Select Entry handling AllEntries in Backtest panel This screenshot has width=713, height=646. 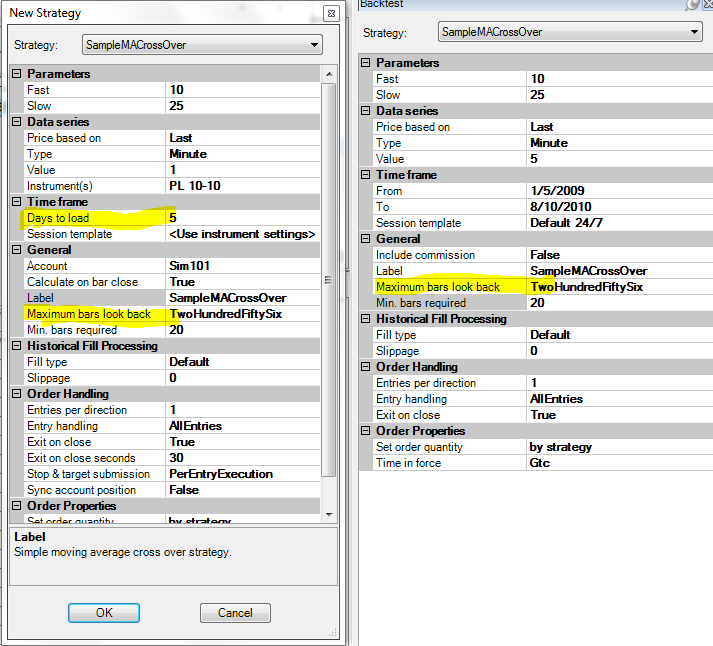coord(620,399)
